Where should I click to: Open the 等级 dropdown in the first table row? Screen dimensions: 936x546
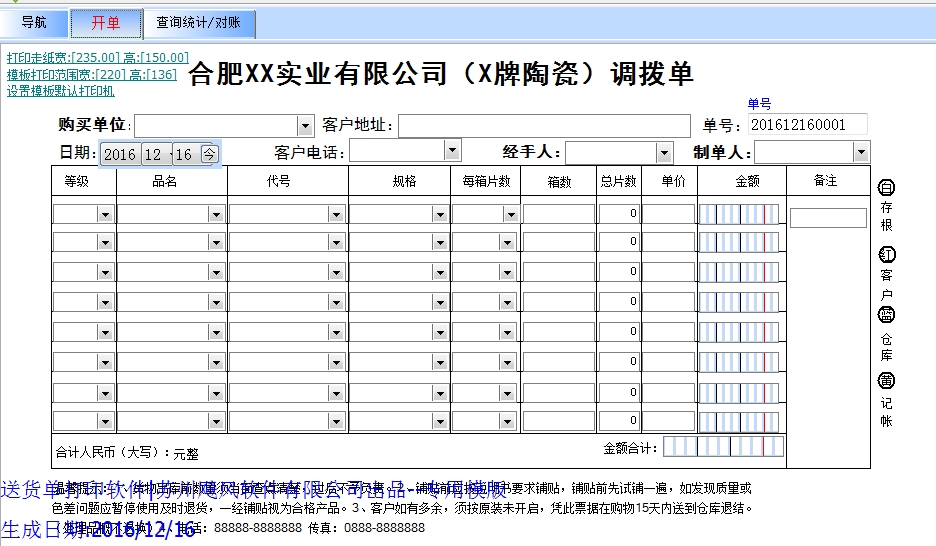[x=105, y=214]
